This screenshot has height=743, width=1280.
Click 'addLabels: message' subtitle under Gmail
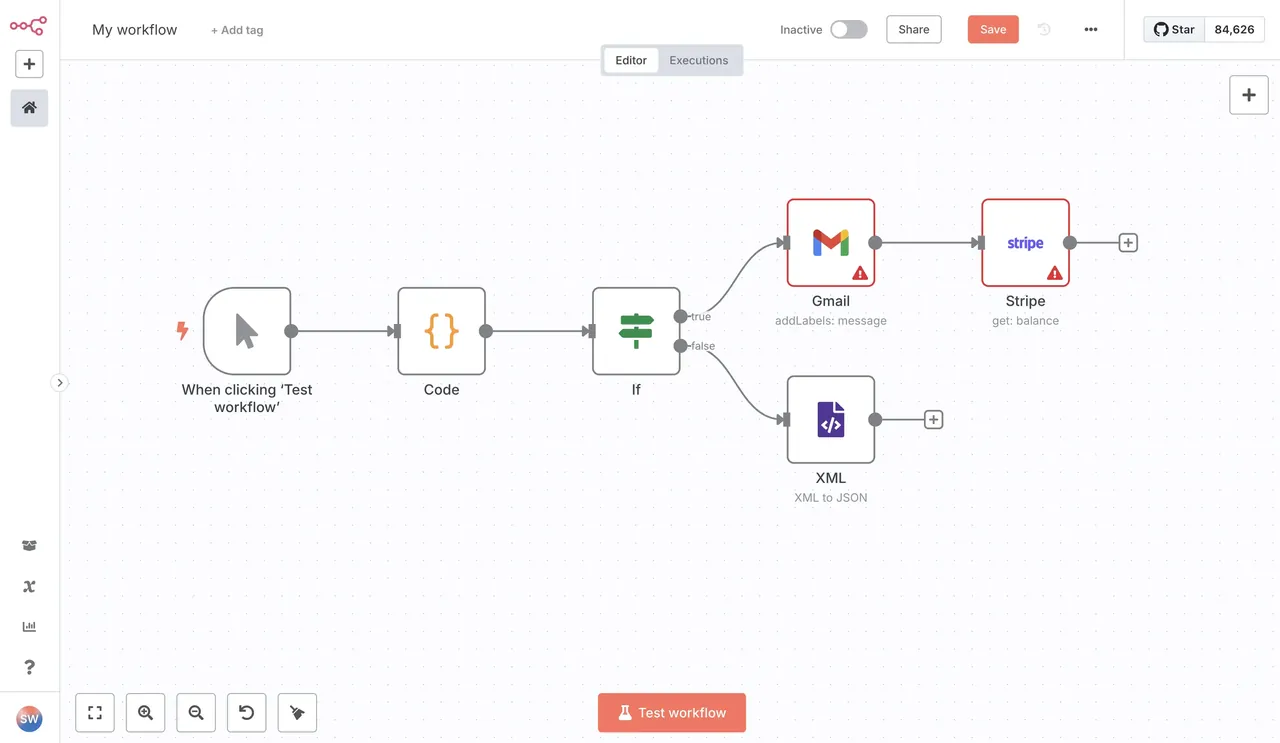(831, 321)
